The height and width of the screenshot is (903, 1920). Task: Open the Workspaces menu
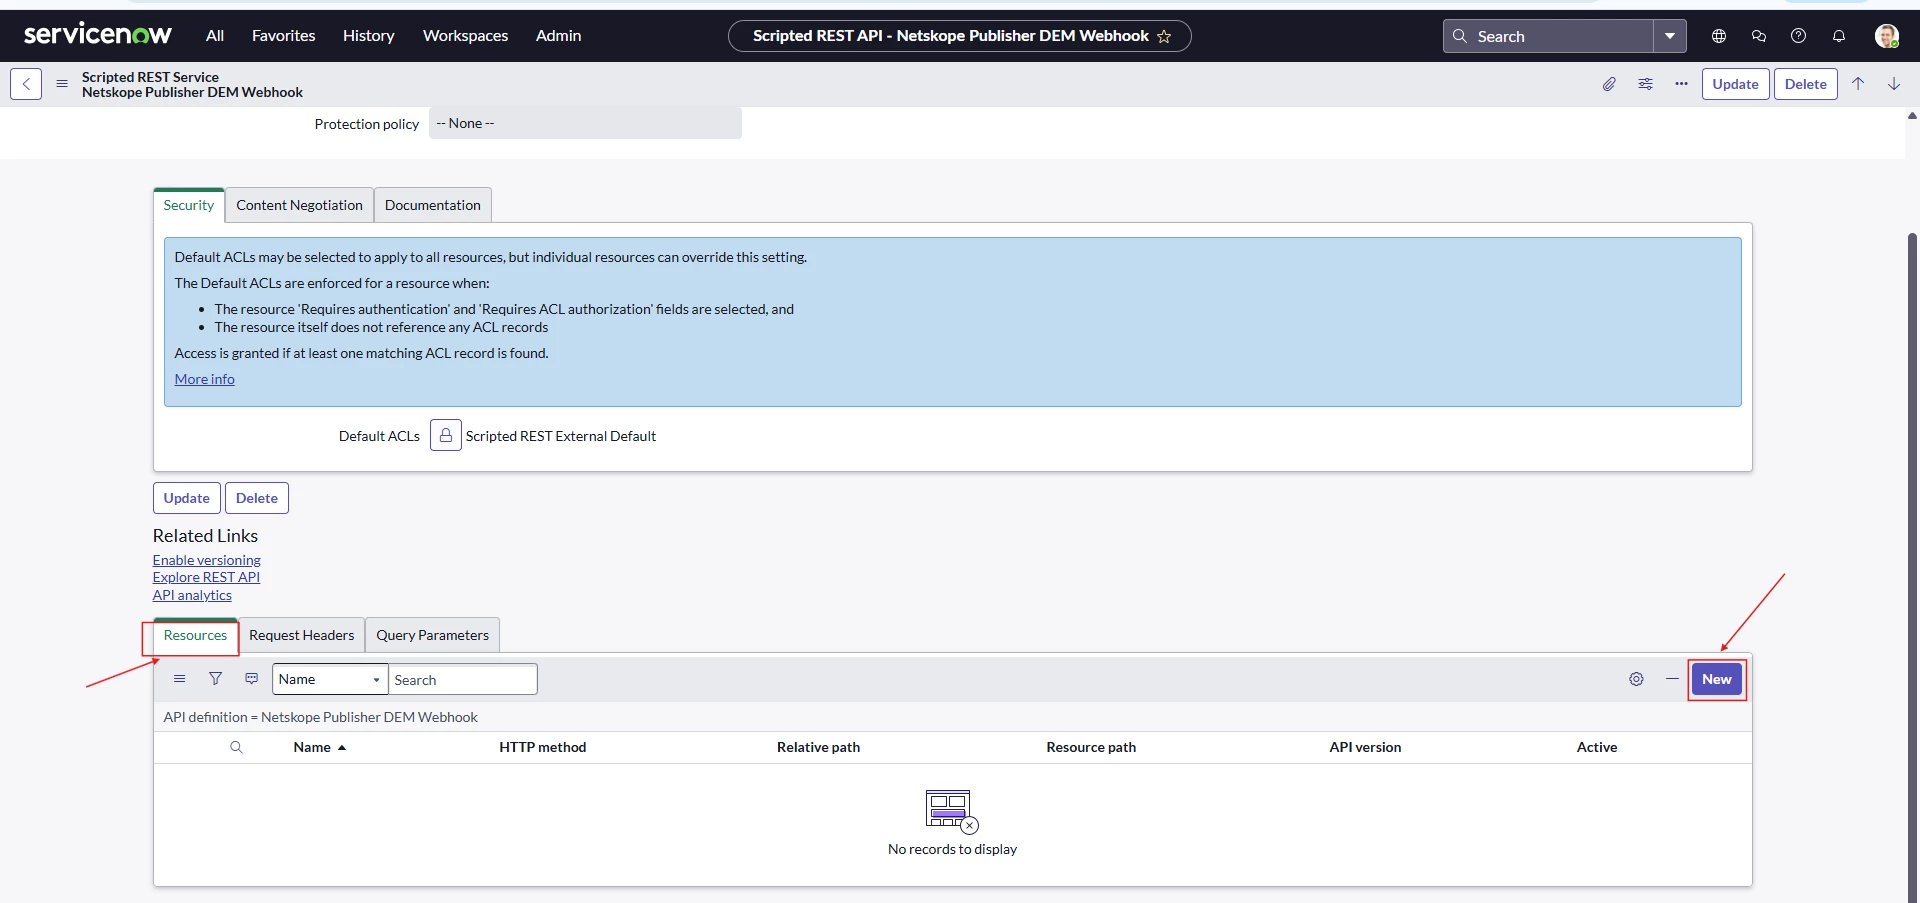(465, 36)
